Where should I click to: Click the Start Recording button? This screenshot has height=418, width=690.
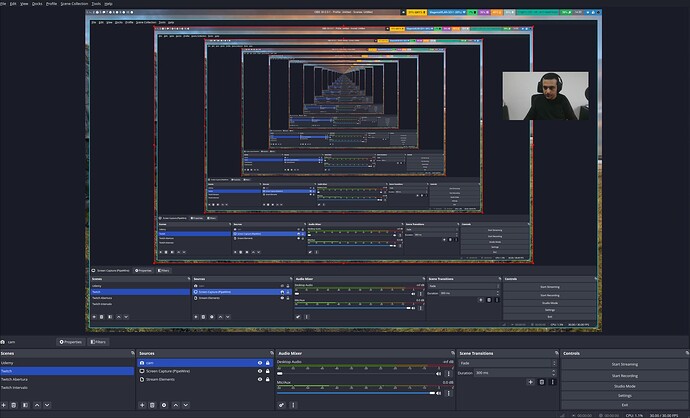[625, 374]
